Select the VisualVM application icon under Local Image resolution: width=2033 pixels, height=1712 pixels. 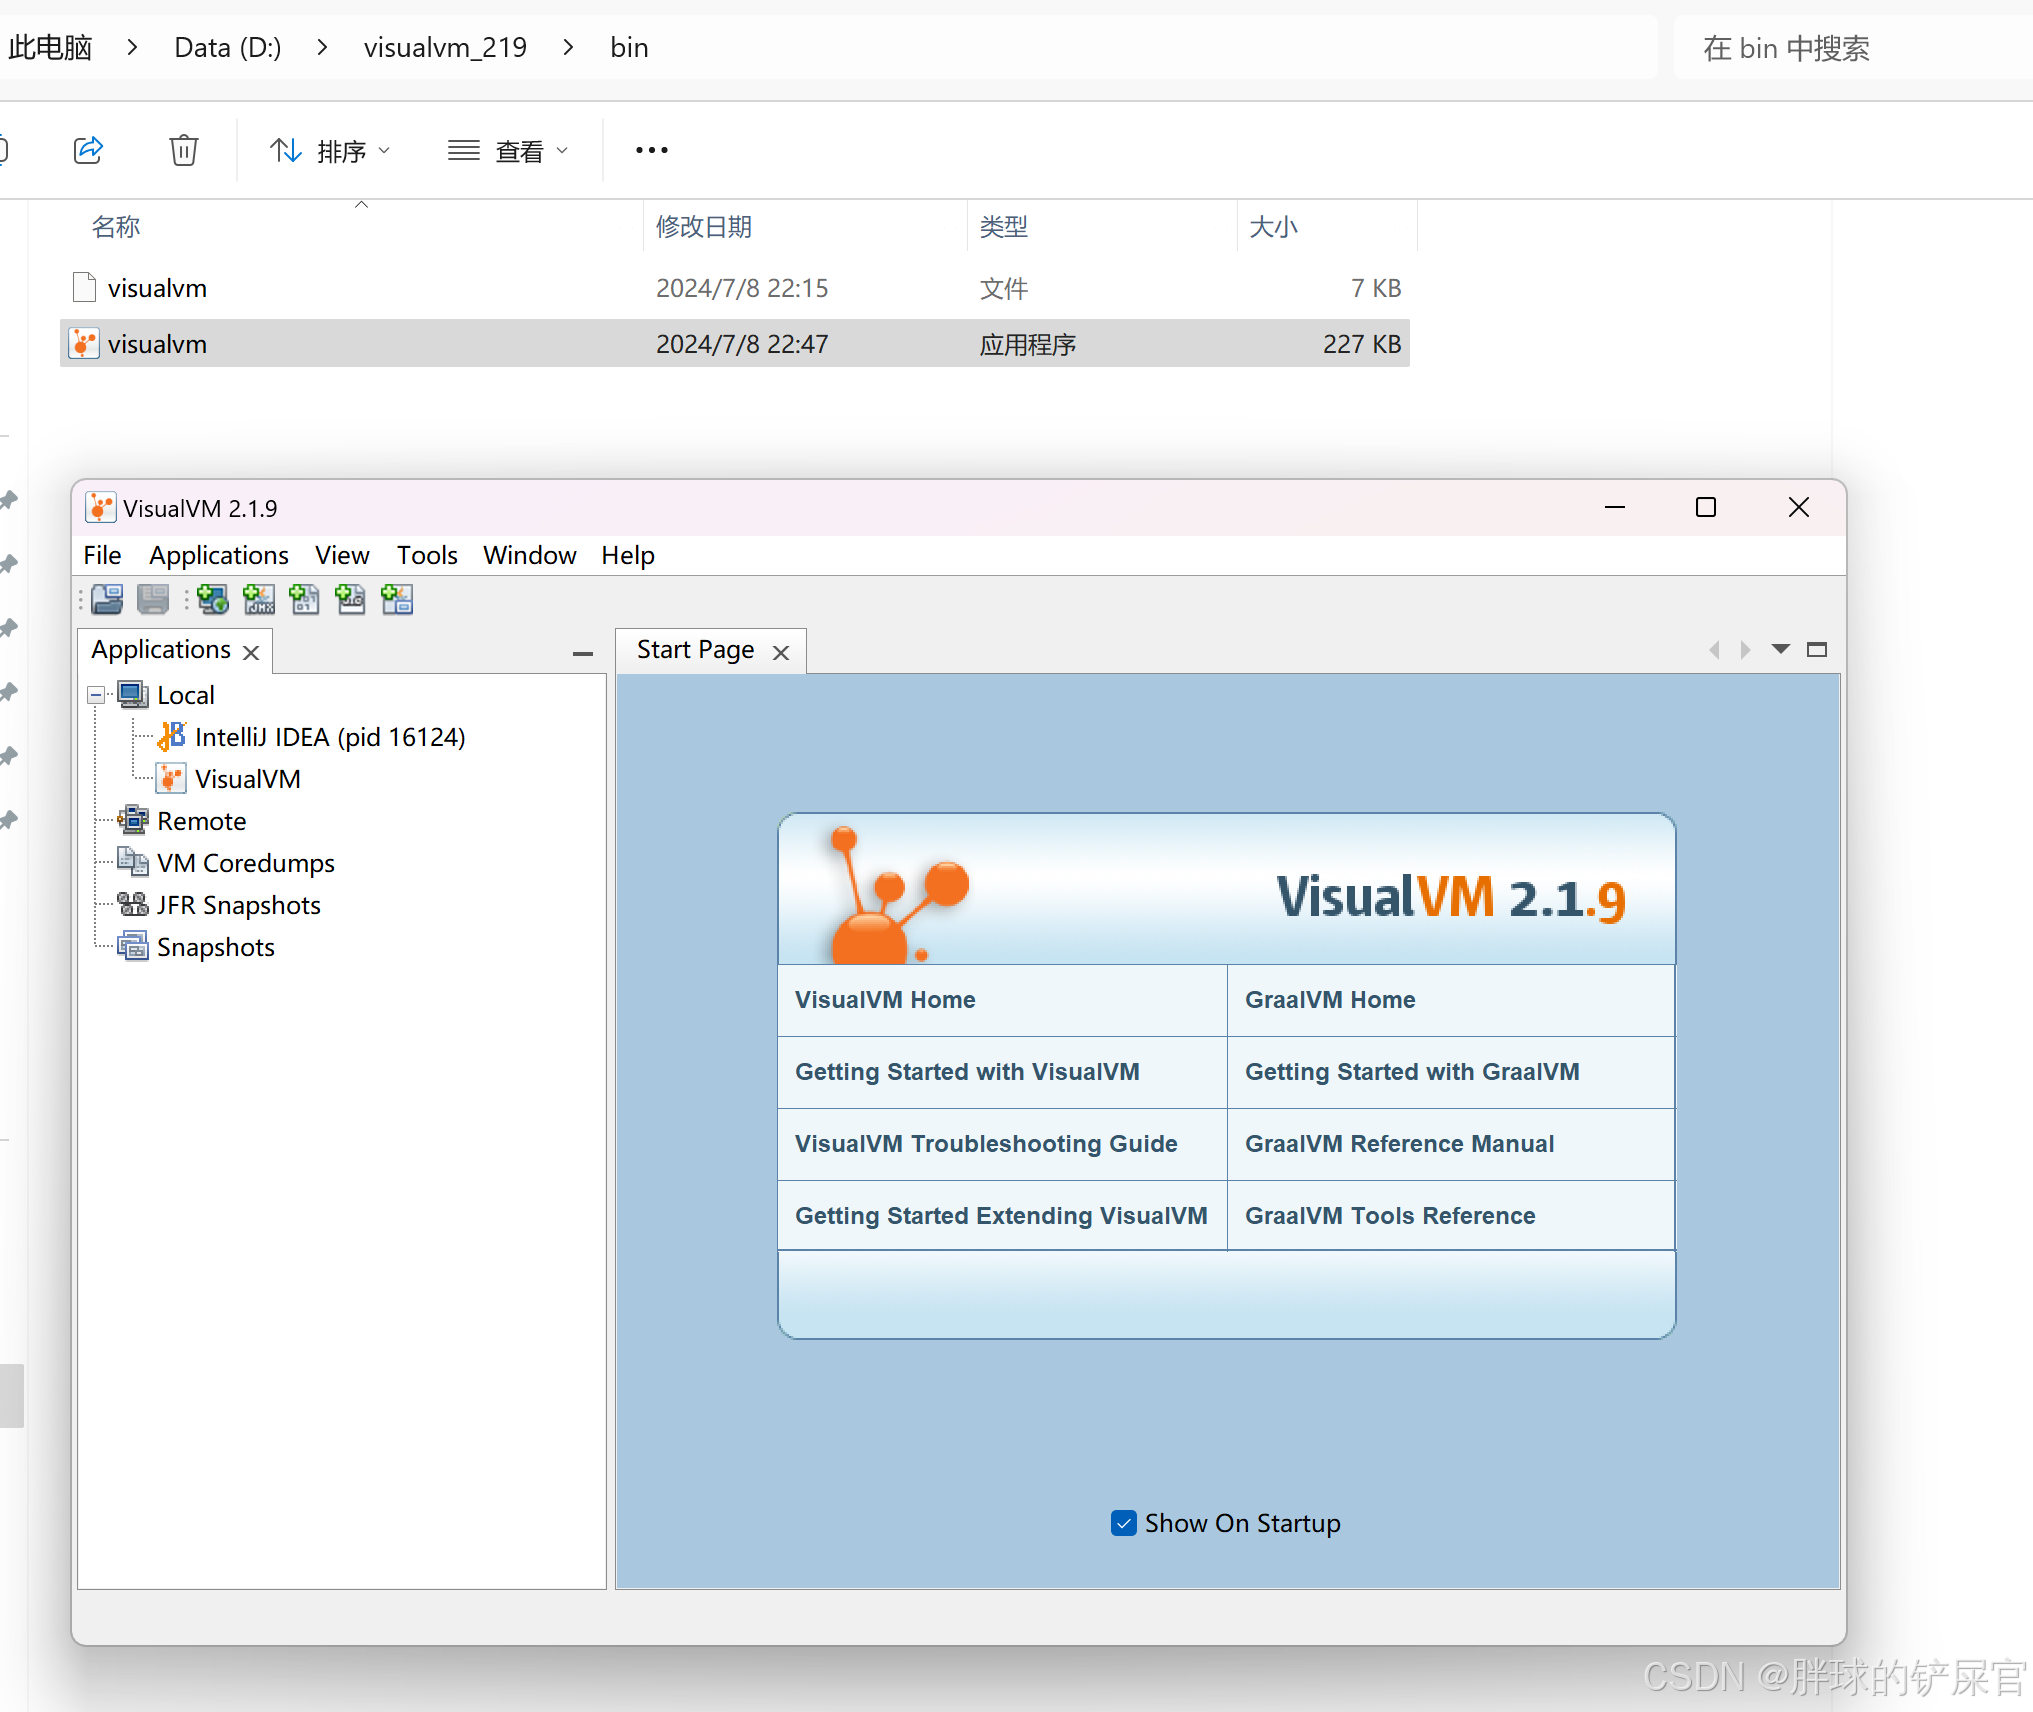click(170, 778)
